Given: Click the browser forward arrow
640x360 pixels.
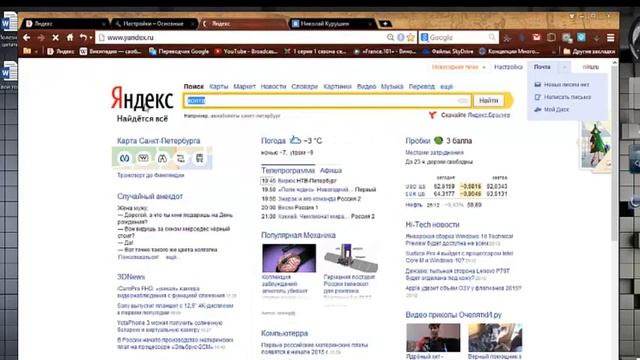Looking at the screenshot, I should click(x=41, y=38).
